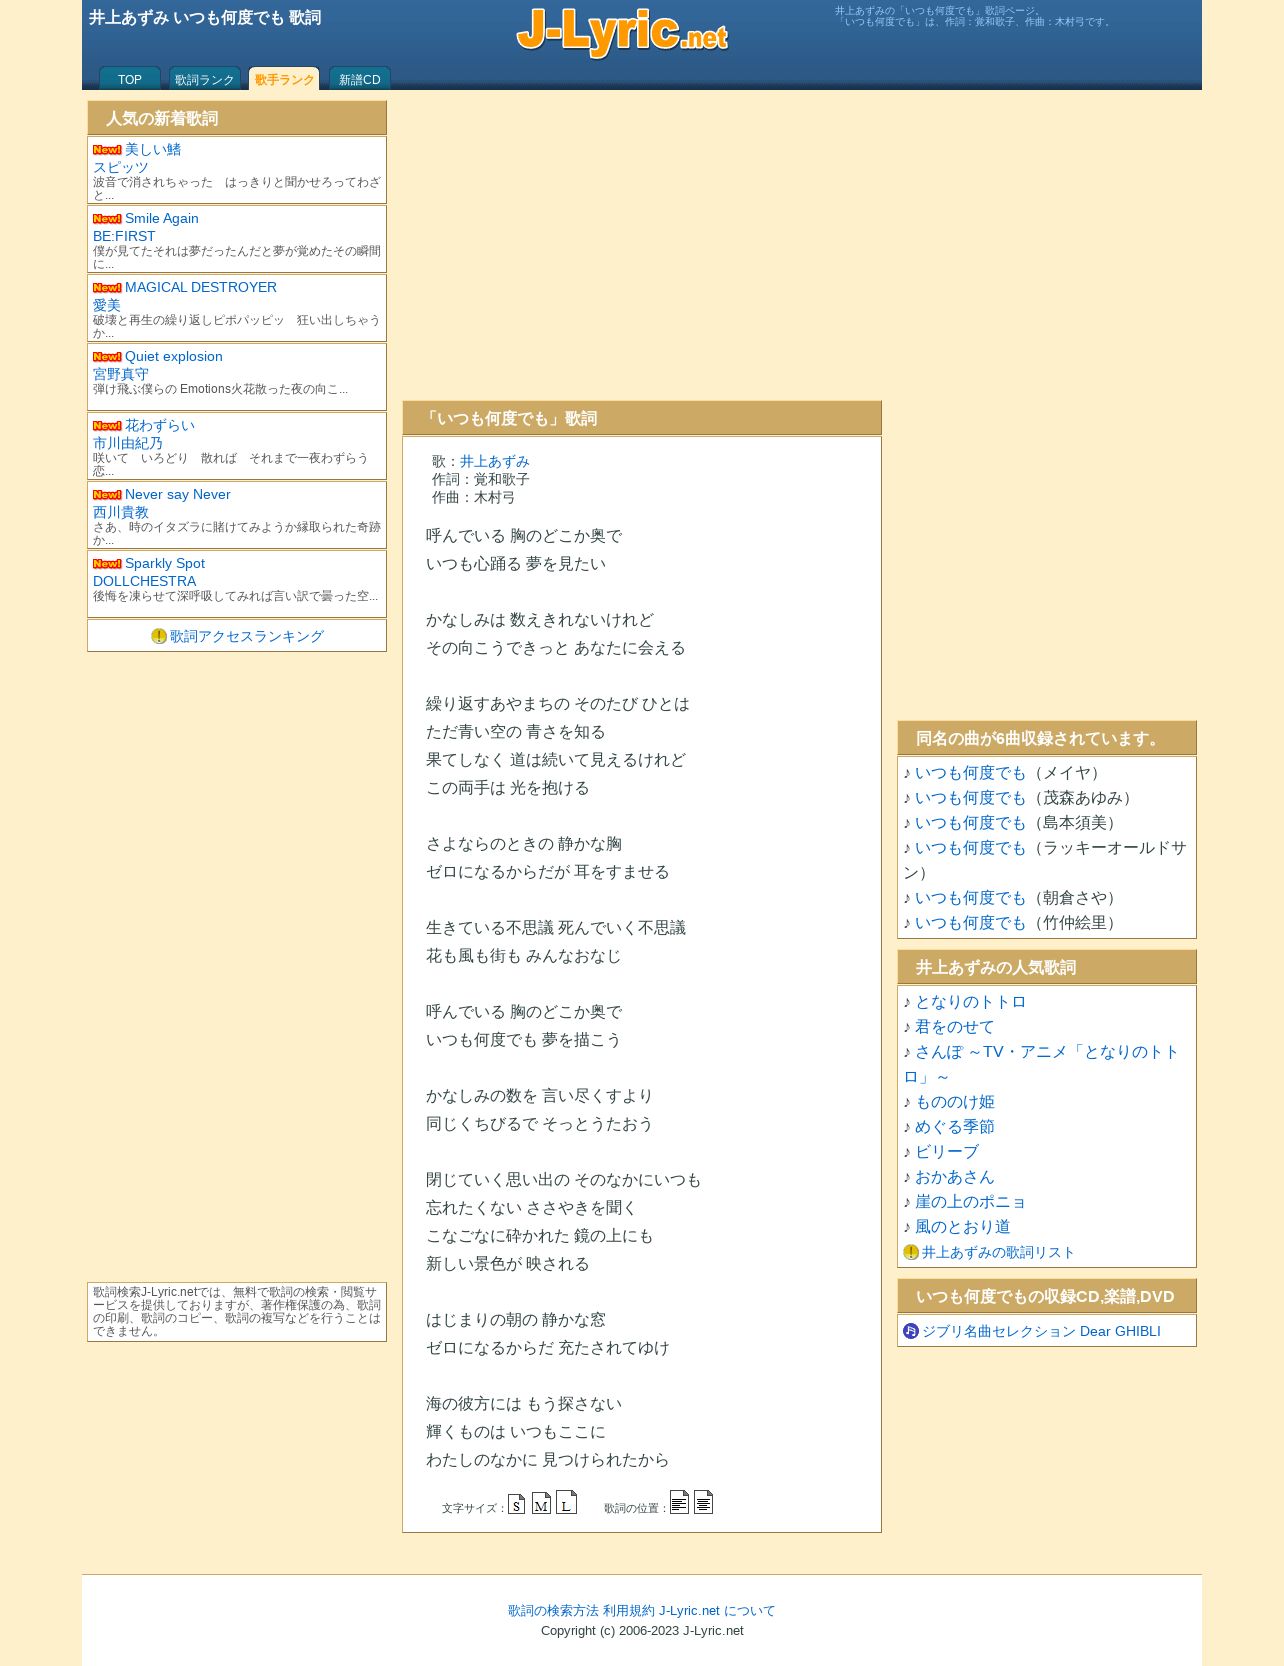Image resolution: width=1284 pixels, height=1666 pixels.
Task: Open the TOP tab
Action: [x=130, y=79]
